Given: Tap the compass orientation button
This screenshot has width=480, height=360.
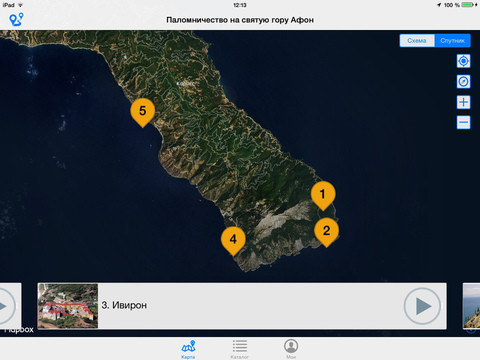Looking at the screenshot, I should pyautogui.click(x=463, y=82).
